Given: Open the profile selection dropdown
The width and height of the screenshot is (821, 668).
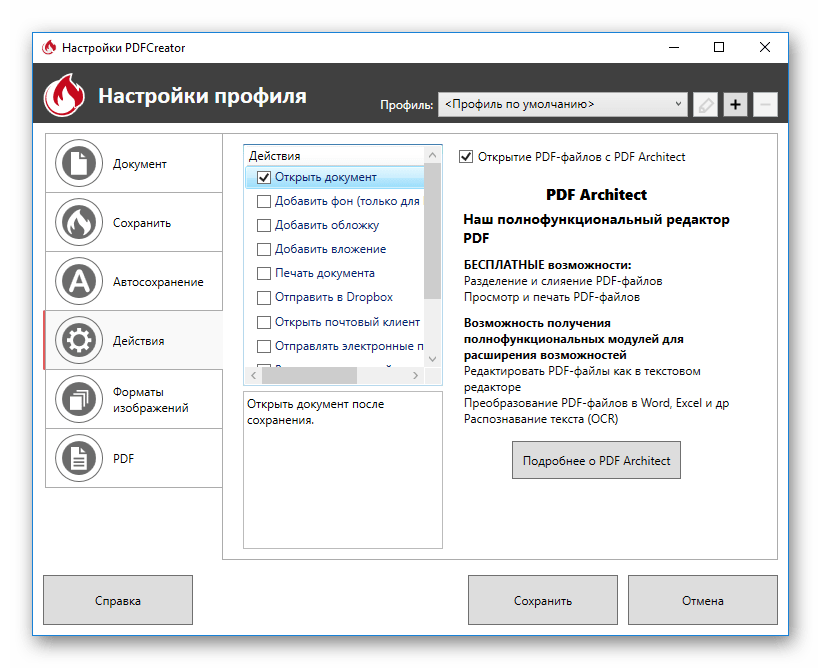Looking at the screenshot, I should pyautogui.click(x=562, y=104).
